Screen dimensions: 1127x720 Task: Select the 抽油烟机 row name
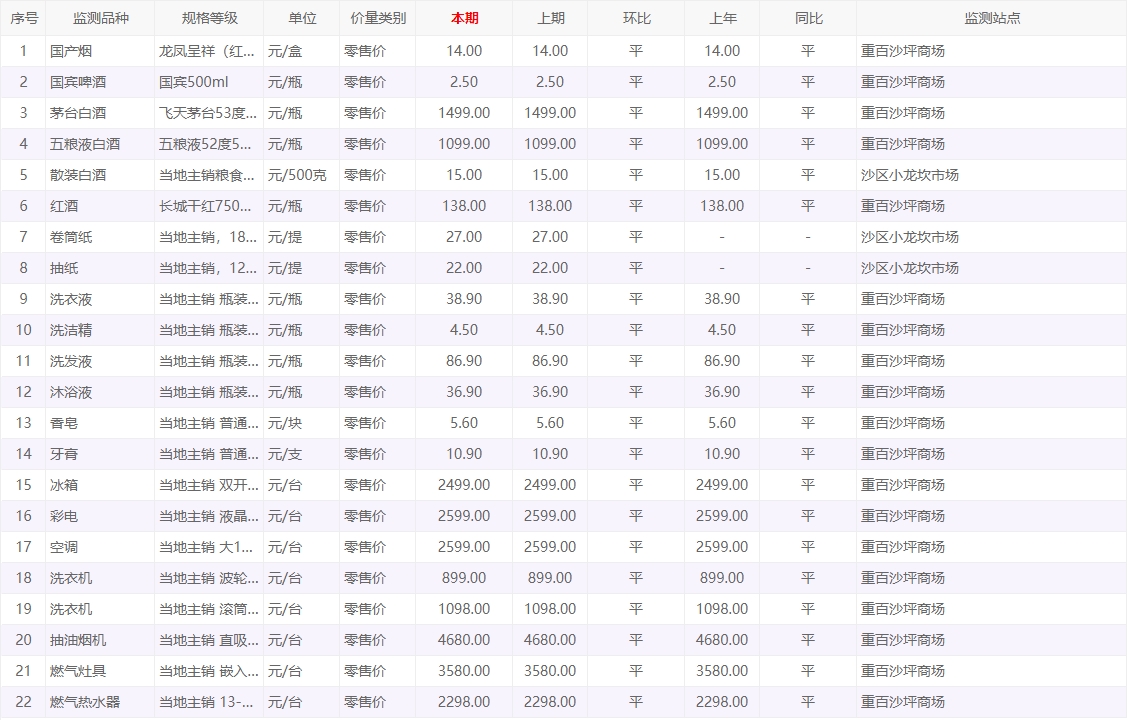(78, 640)
